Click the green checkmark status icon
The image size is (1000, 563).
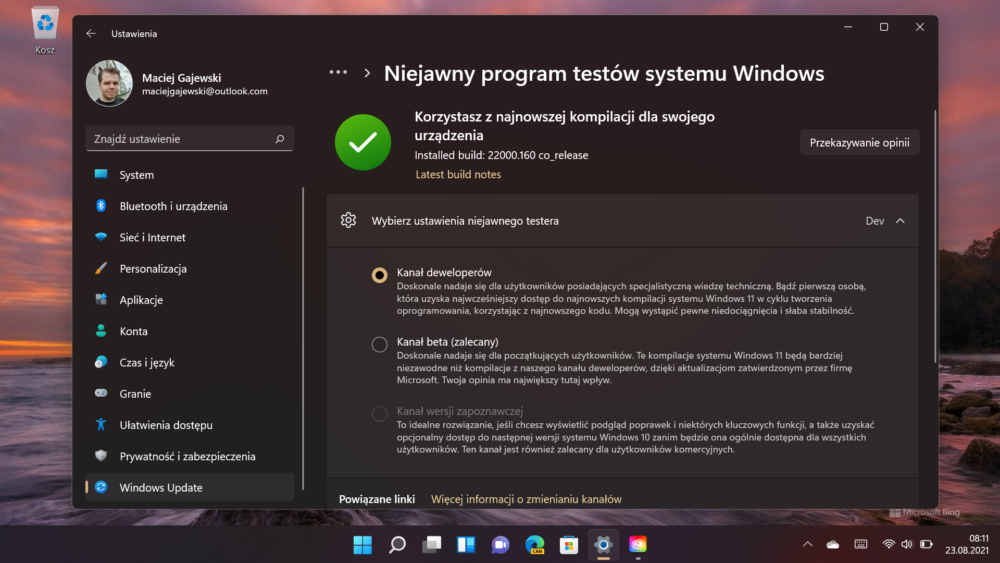363,142
